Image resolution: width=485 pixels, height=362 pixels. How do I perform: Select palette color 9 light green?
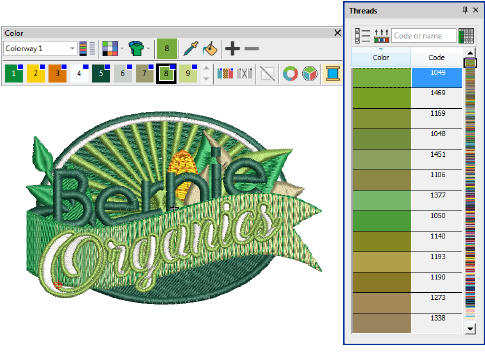click(188, 73)
